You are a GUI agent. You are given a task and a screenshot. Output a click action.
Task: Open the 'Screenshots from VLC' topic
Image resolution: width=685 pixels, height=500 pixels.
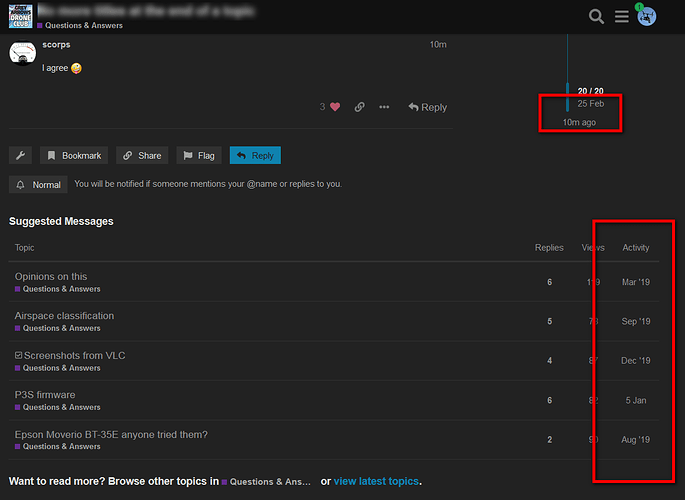point(75,355)
